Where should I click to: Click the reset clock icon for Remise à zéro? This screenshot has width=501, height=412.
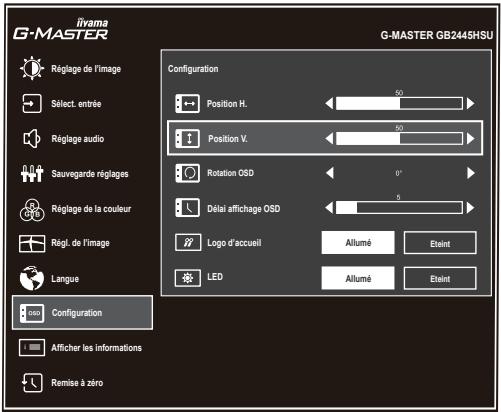[x=32, y=383]
